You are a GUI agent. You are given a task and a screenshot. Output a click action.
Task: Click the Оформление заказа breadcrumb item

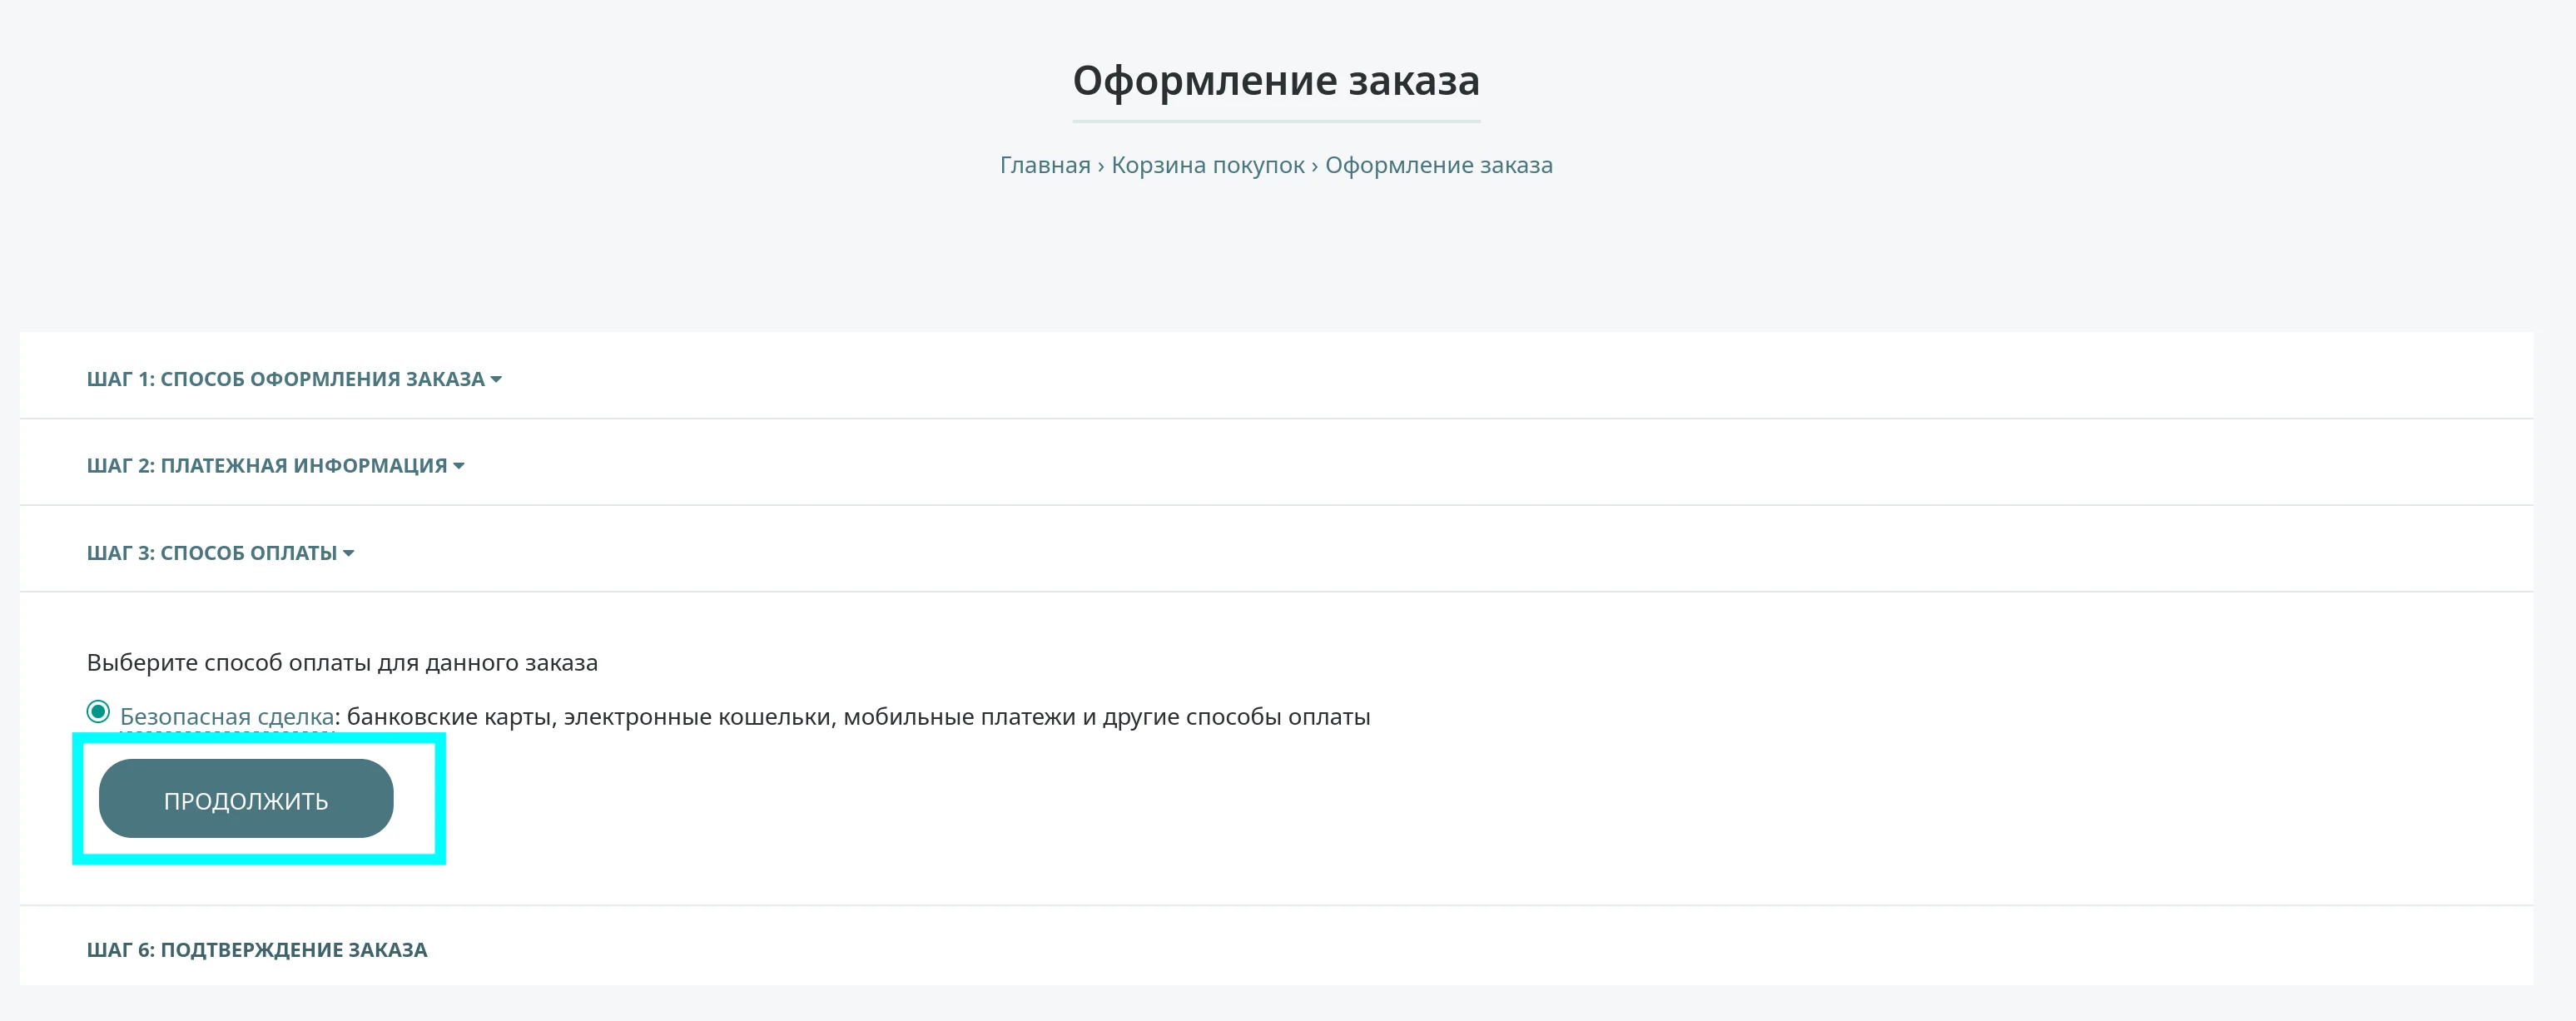tap(1438, 165)
